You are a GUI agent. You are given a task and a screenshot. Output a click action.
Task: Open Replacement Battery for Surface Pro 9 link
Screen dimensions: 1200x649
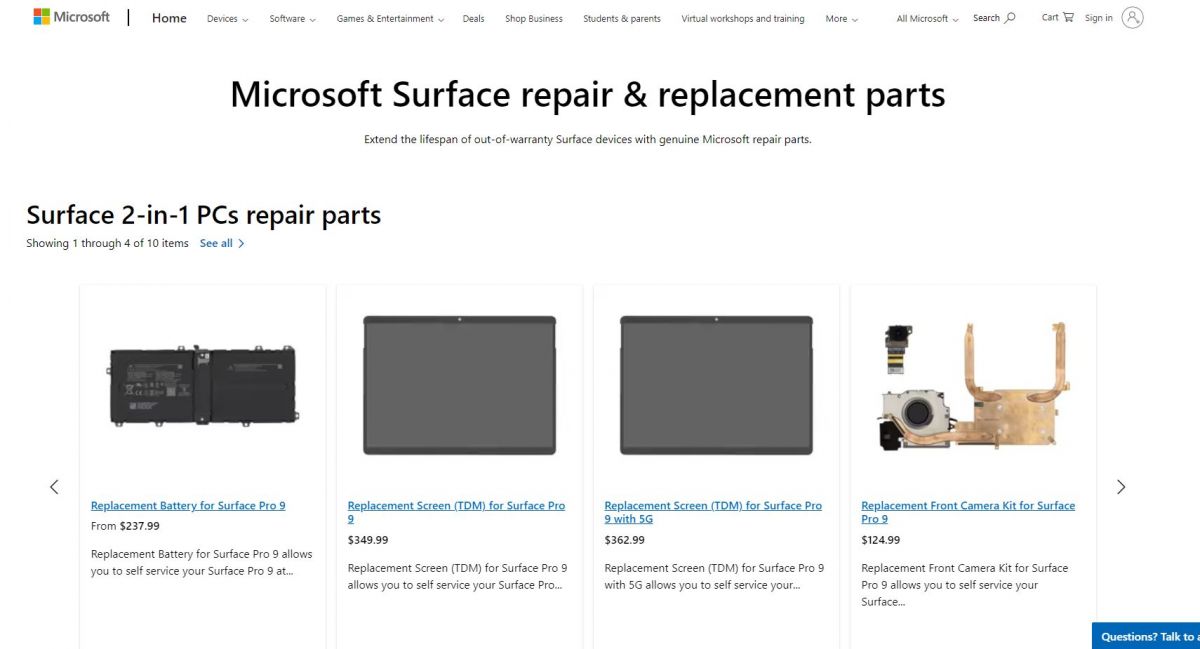[x=188, y=506]
